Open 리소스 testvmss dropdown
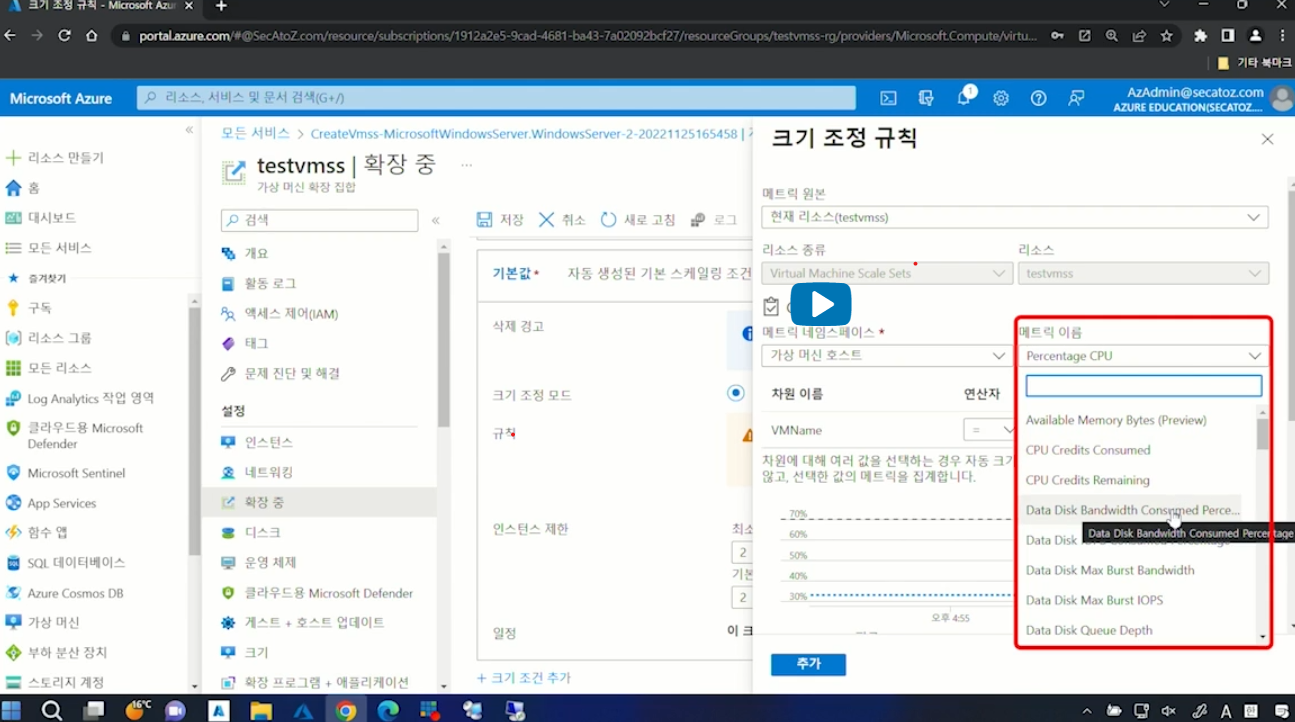 pos(1144,273)
